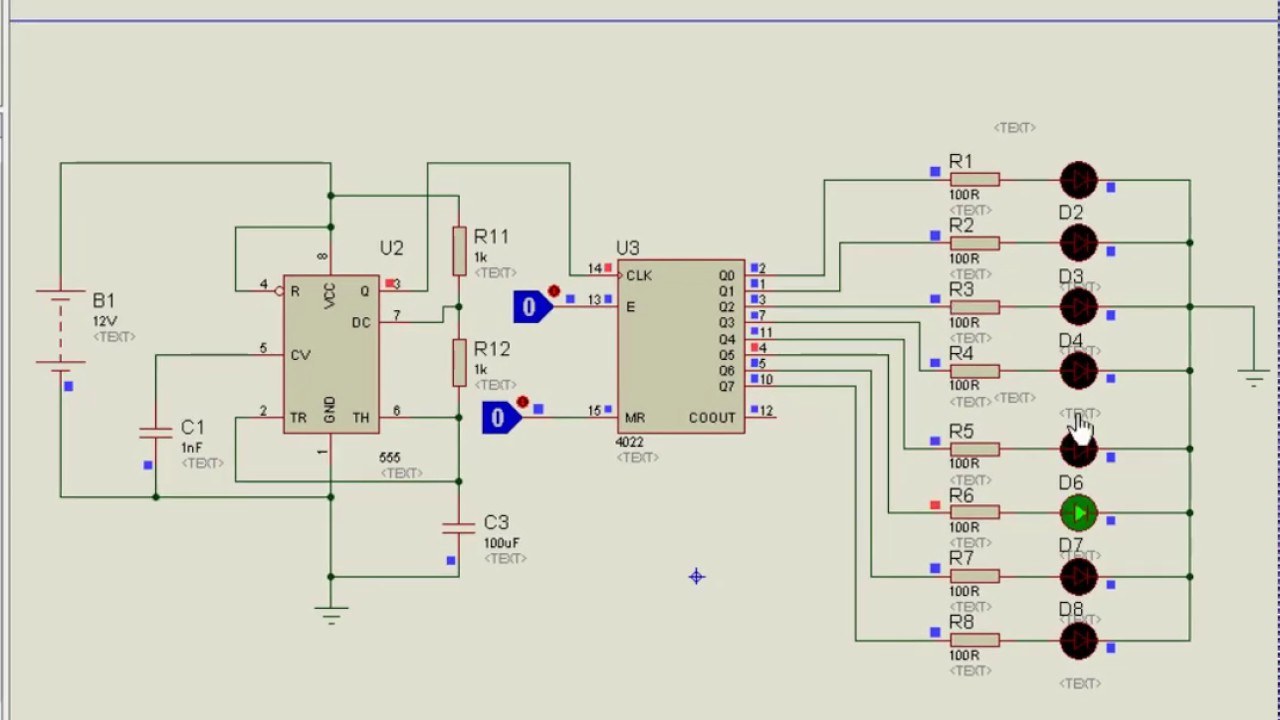Toggle the logic state on pin MR

(x=501, y=418)
